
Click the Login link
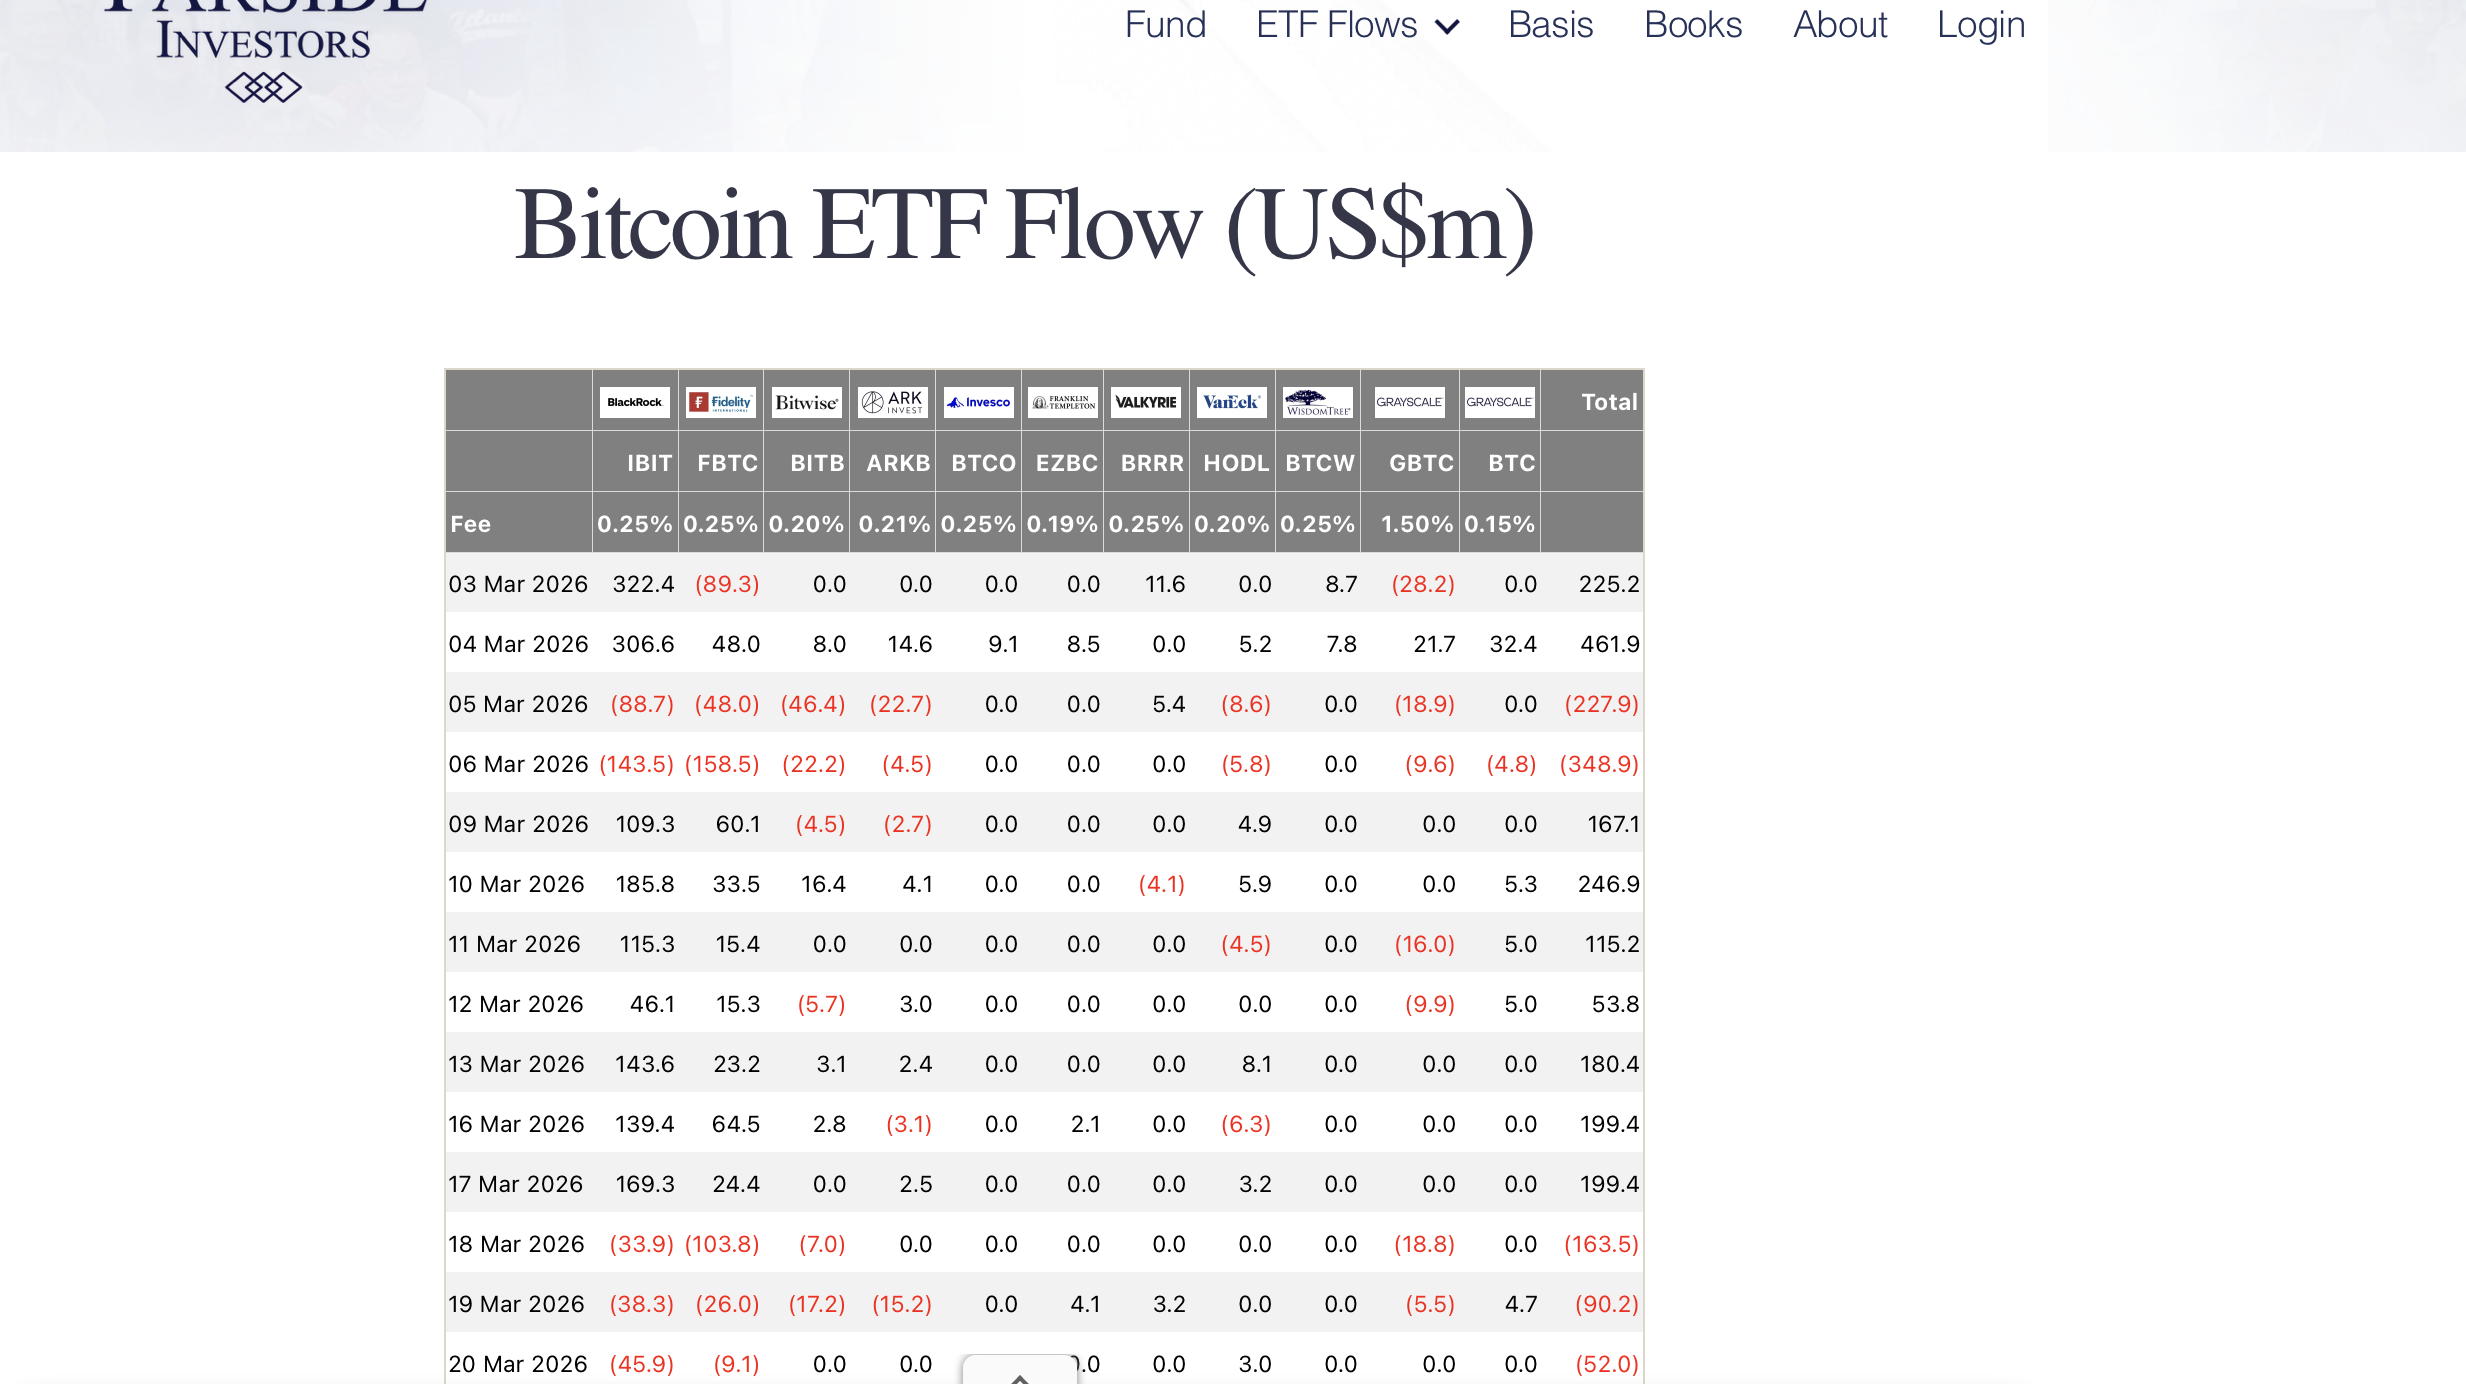pos(1979,25)
